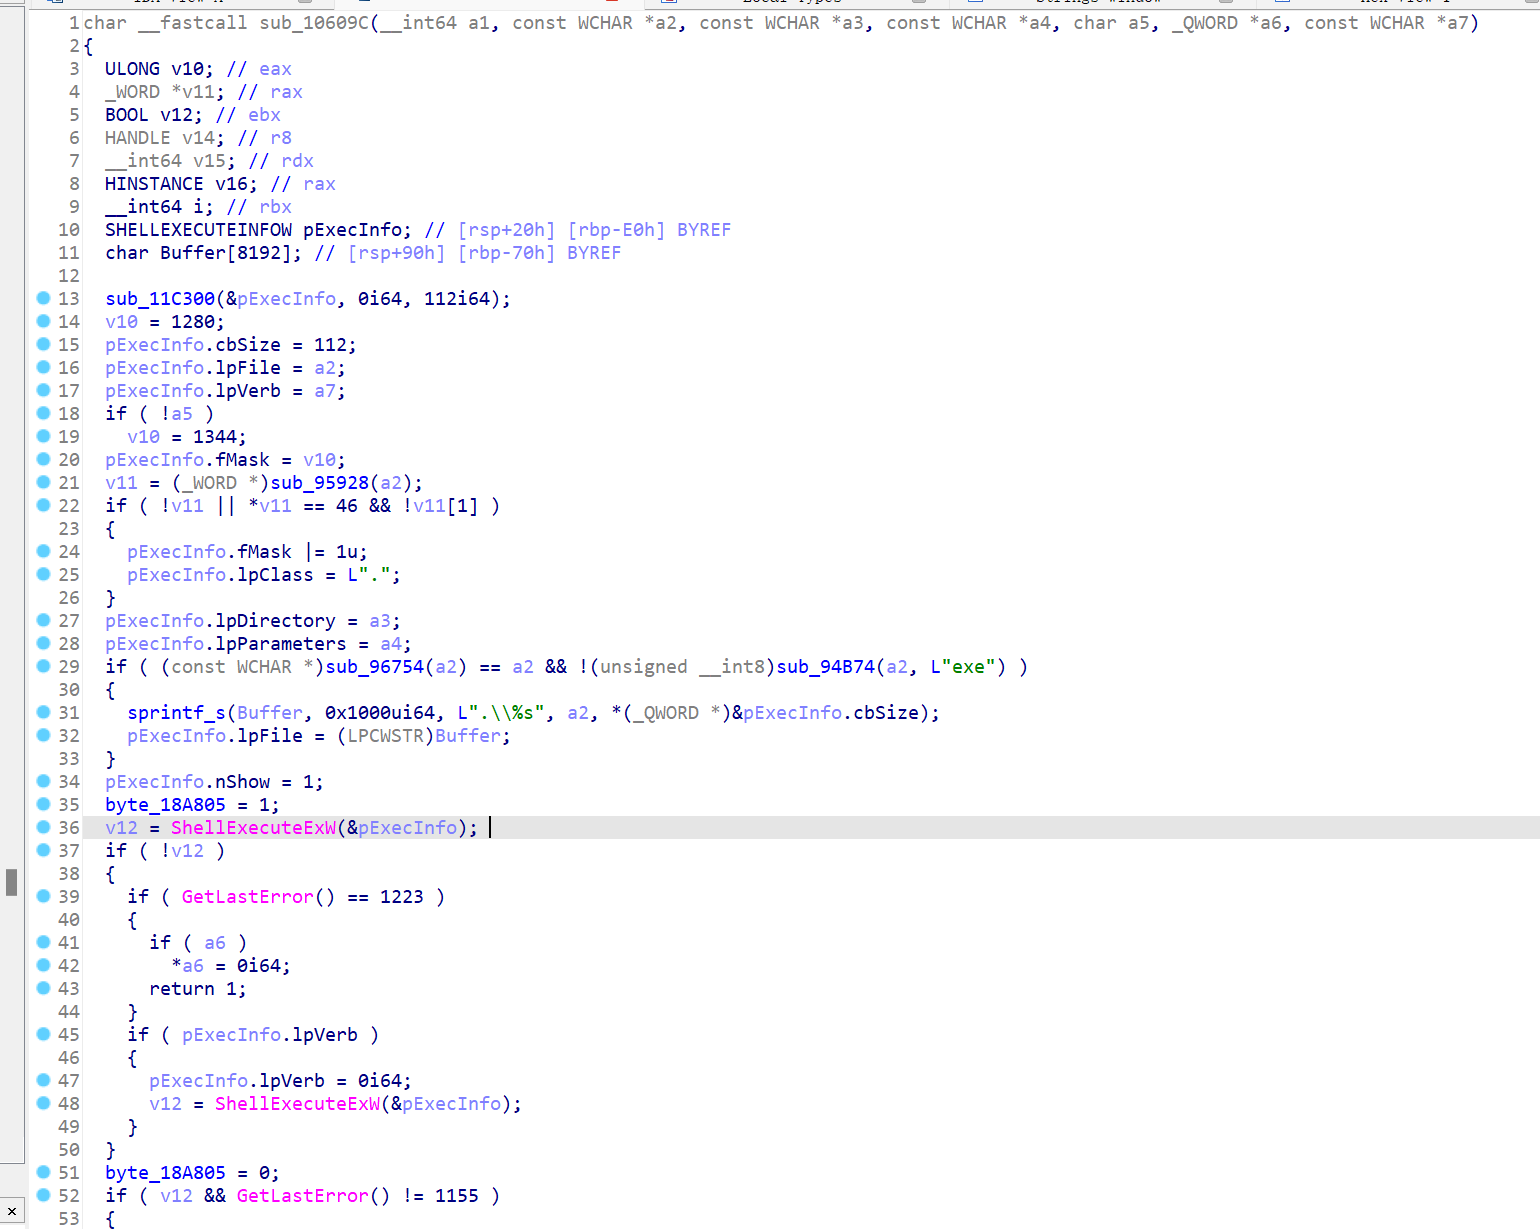This screenshot has width=1540, height=1229.
Task: Click the breakpoint dot beside line 36
Action: [x=43, y=827]
